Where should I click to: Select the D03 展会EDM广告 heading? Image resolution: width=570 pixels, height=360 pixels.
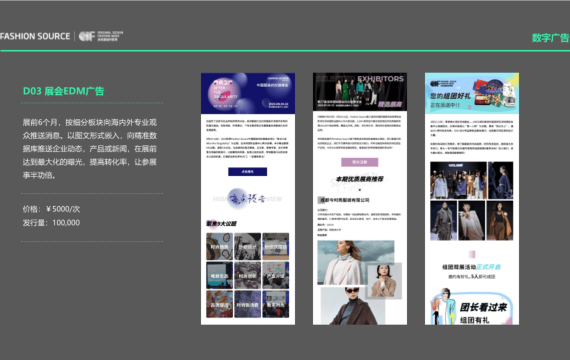pos(64,91)
